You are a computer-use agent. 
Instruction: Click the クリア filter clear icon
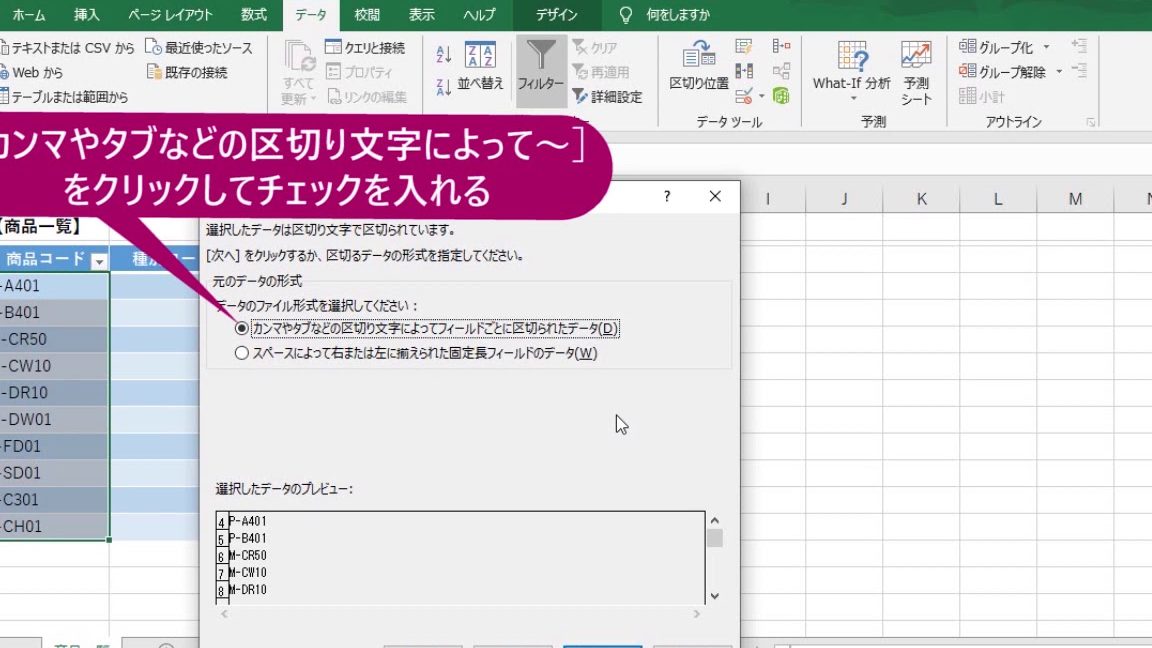pyautogui.click(x=580, y=47)
